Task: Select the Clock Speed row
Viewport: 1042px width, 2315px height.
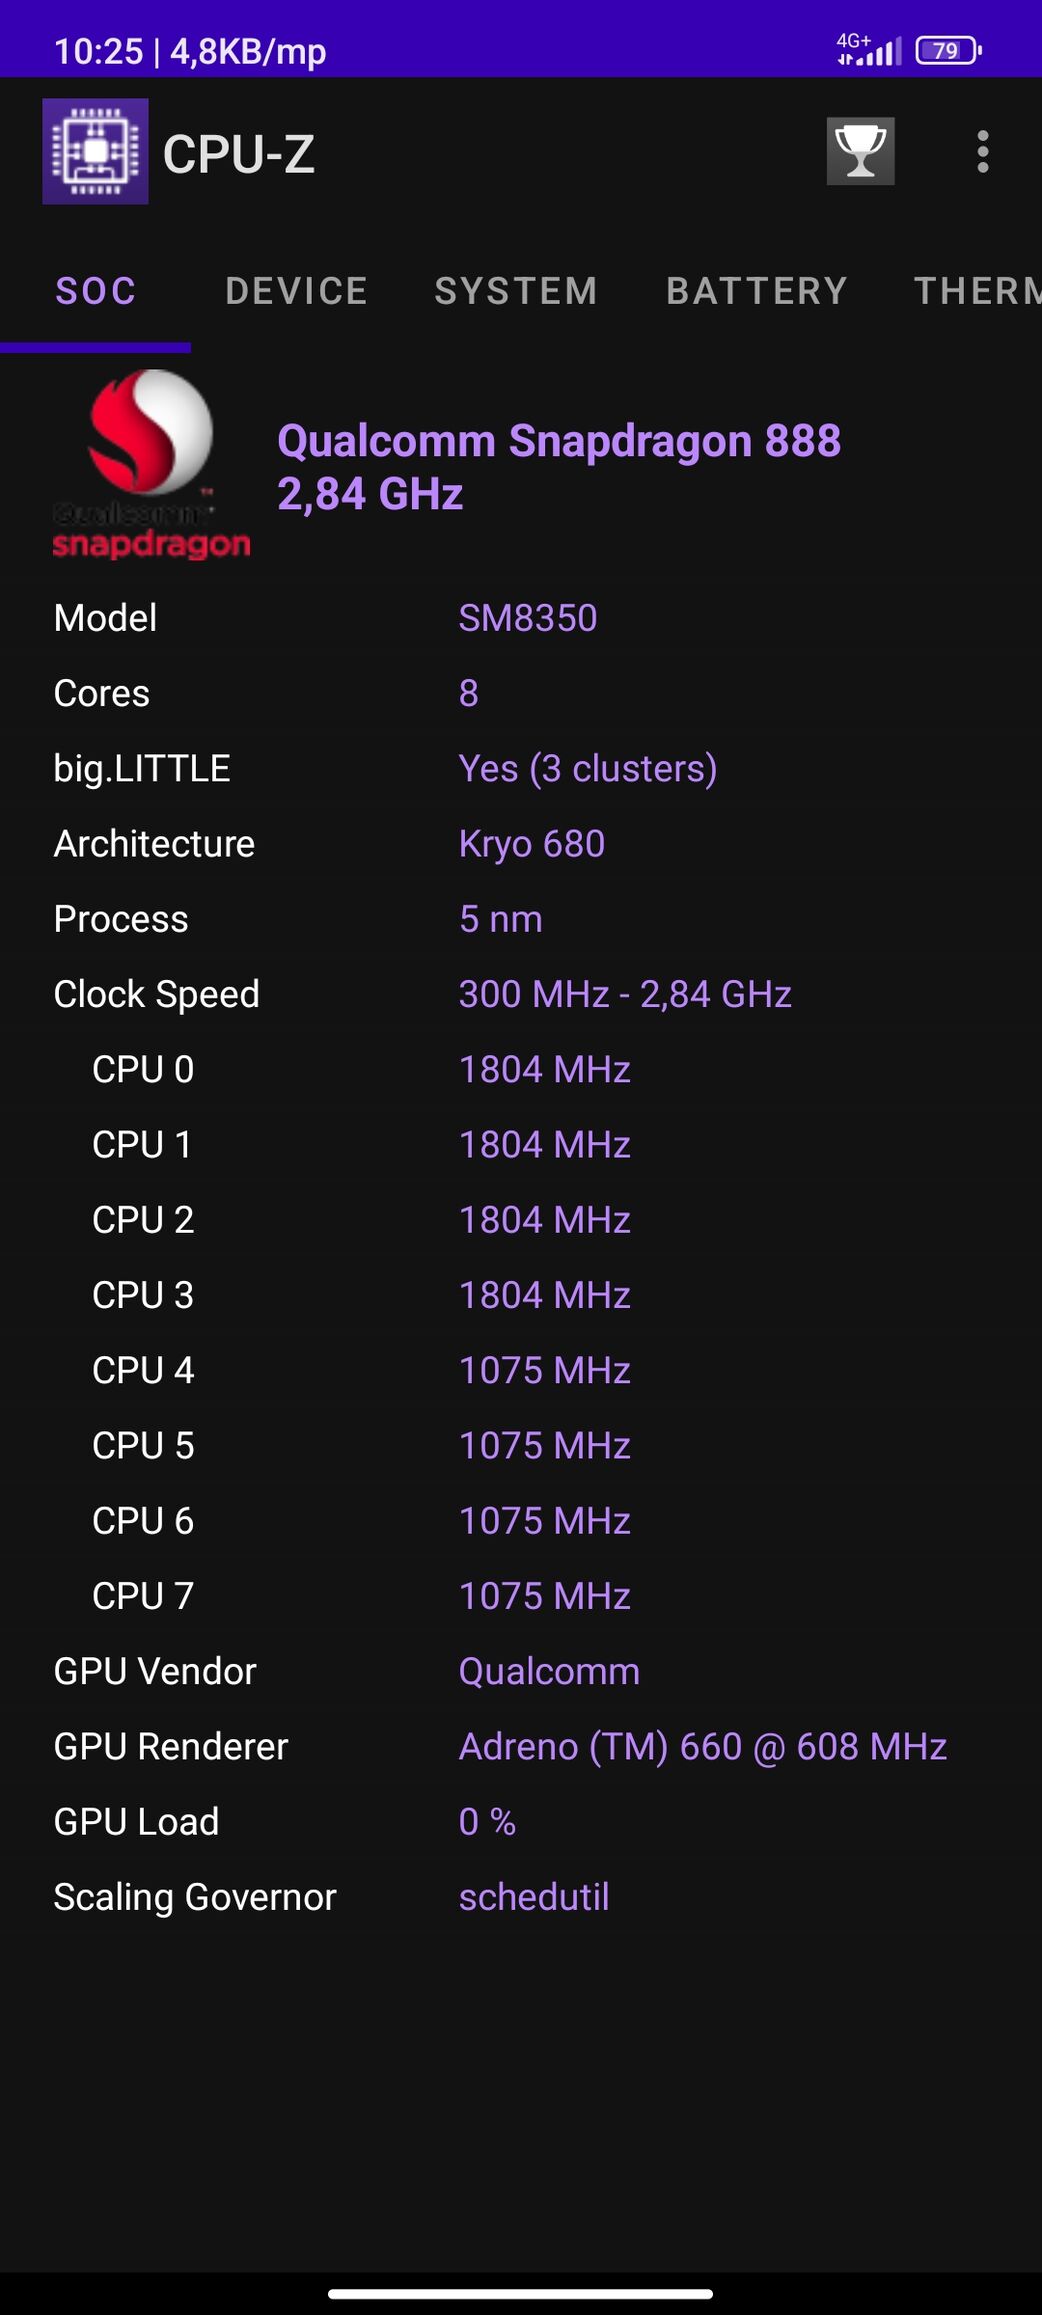Action: 521,994
